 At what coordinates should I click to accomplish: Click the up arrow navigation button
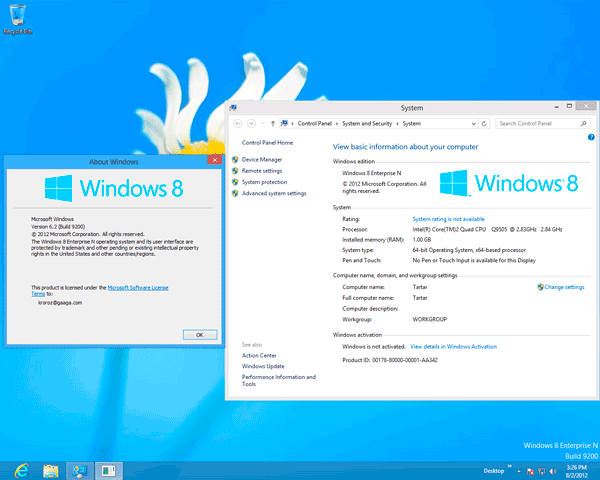pyautogui.click(x=271, y=123)
